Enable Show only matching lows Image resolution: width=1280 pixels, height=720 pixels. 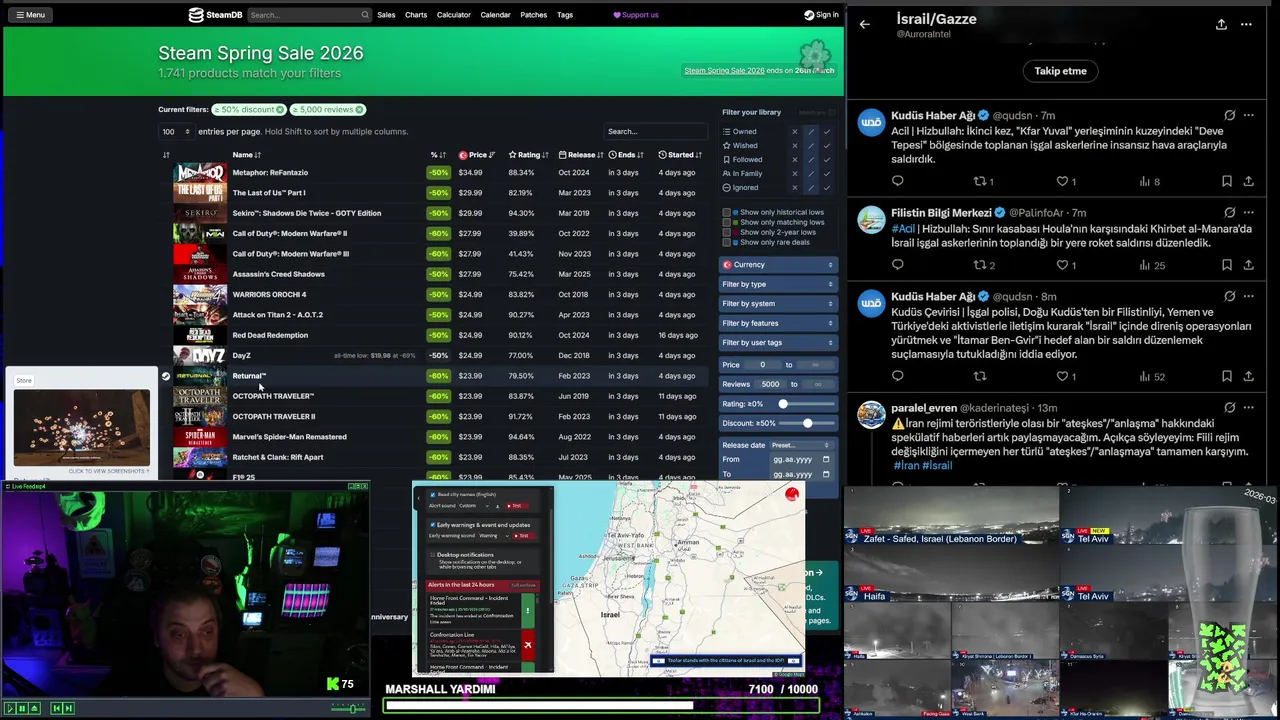click(x=727, y=222)
